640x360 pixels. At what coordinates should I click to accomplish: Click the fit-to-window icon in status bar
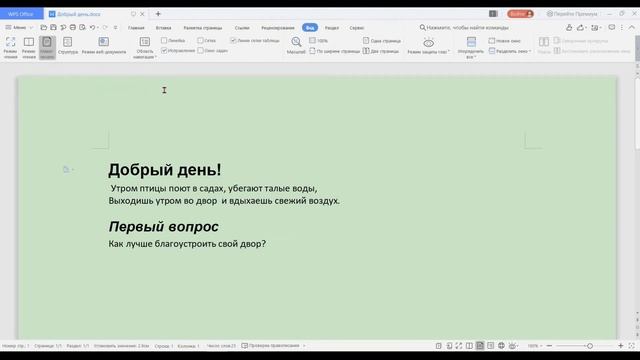click(x=631, y=346)
